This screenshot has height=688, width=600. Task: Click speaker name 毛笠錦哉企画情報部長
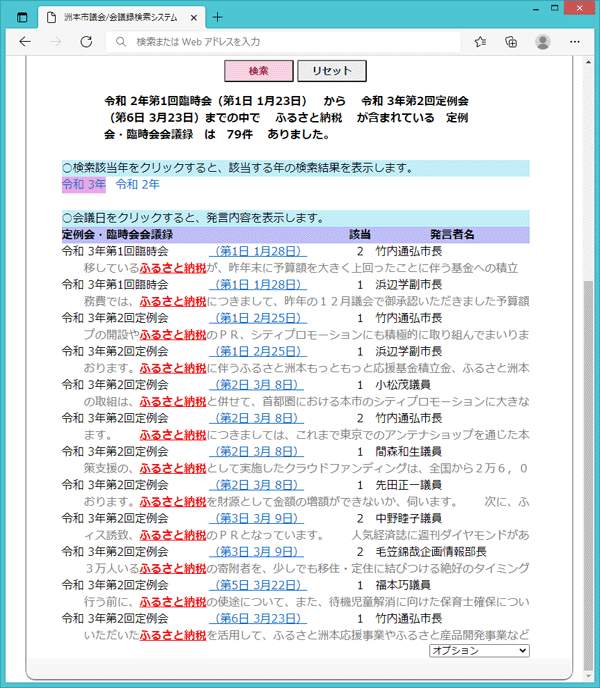431,552
